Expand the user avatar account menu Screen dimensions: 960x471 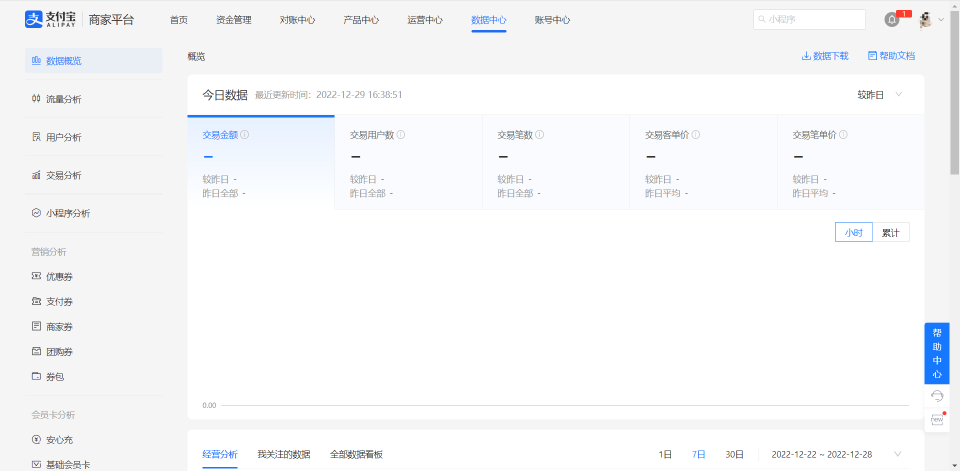[931, 20]
